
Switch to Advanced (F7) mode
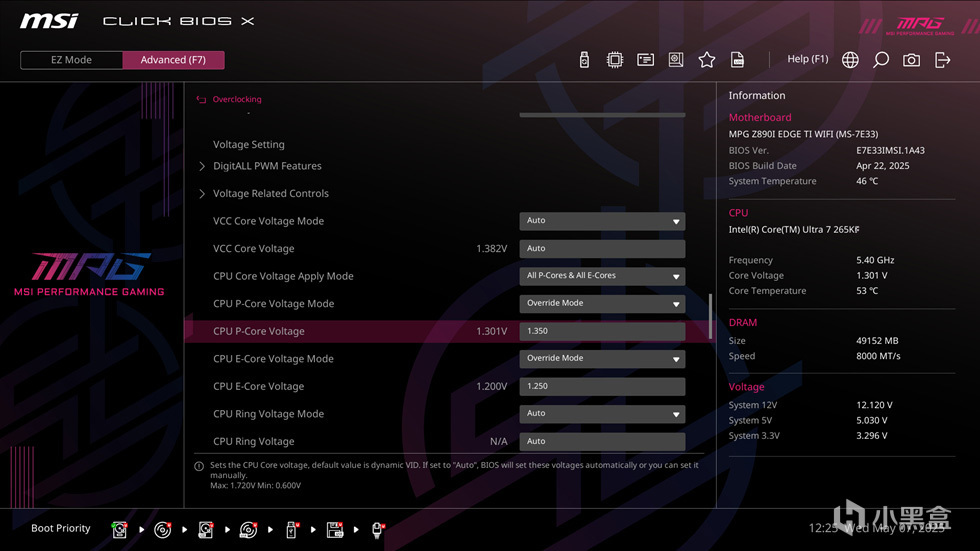pyautogui.click(x=173, y=60)
